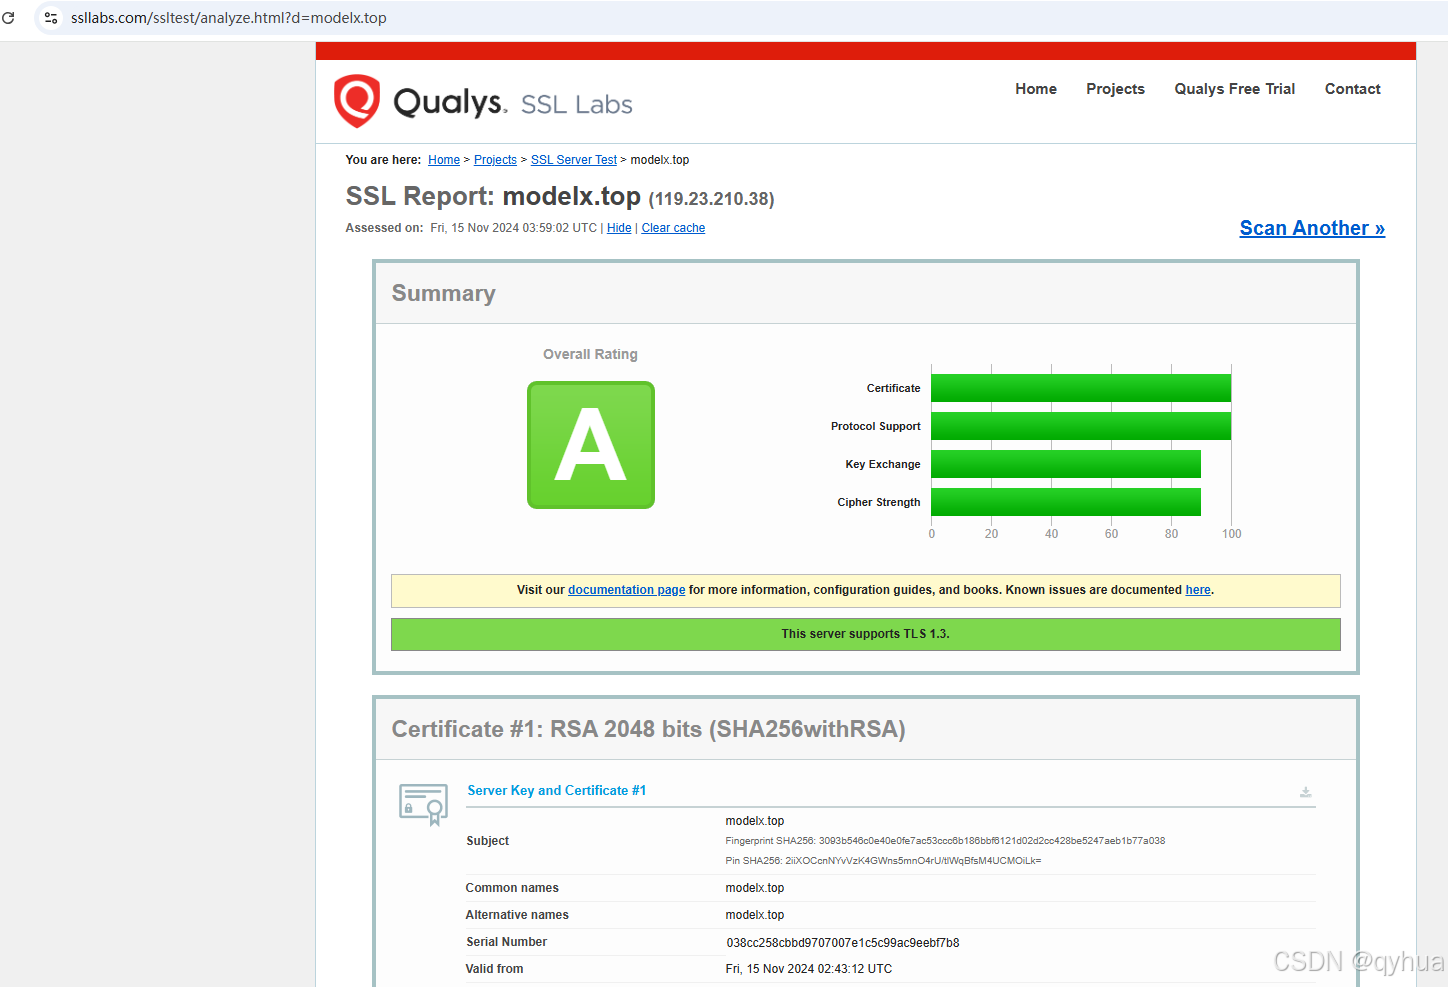Click the modelx.top breadcrumb text
This screenshot has height=987, width=1448.
point(660,160)
